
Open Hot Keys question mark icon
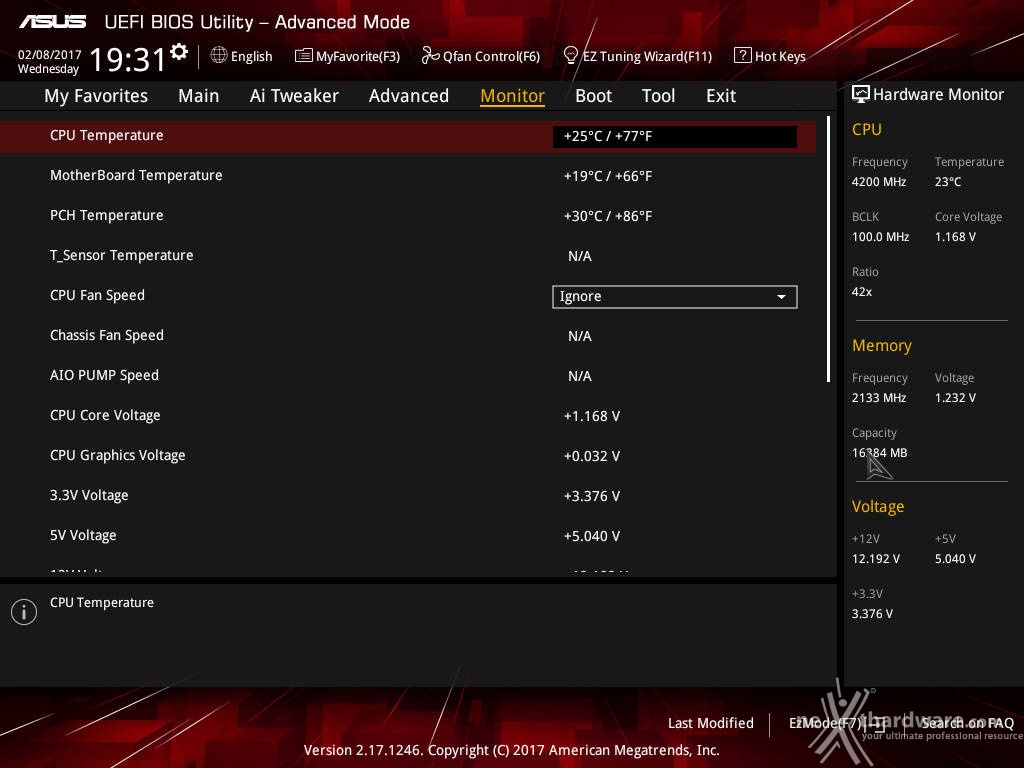point(743,56)
